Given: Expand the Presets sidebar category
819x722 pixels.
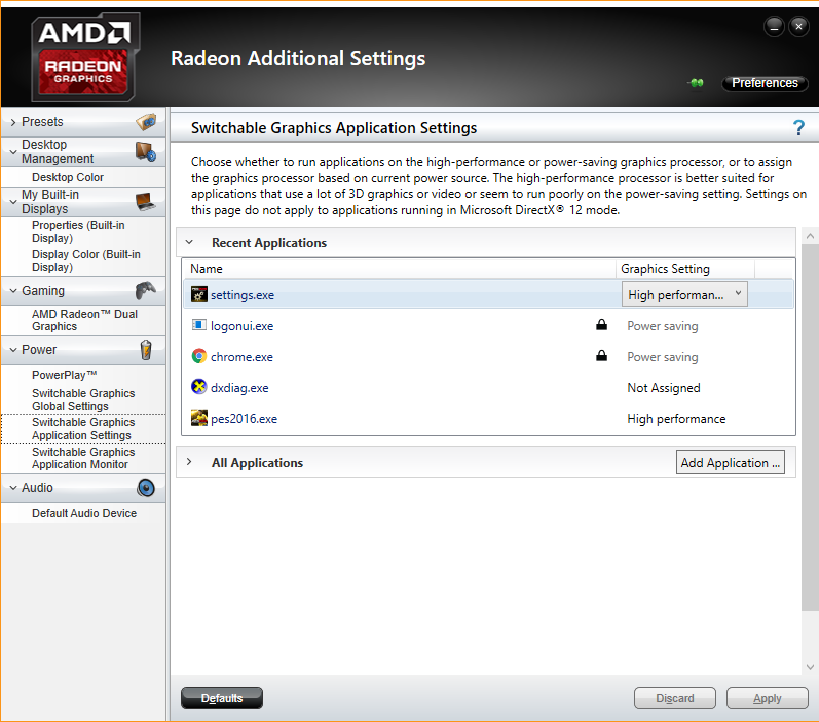Looking at the screenshot, I should pyautogui.click(x=13, y=122).
